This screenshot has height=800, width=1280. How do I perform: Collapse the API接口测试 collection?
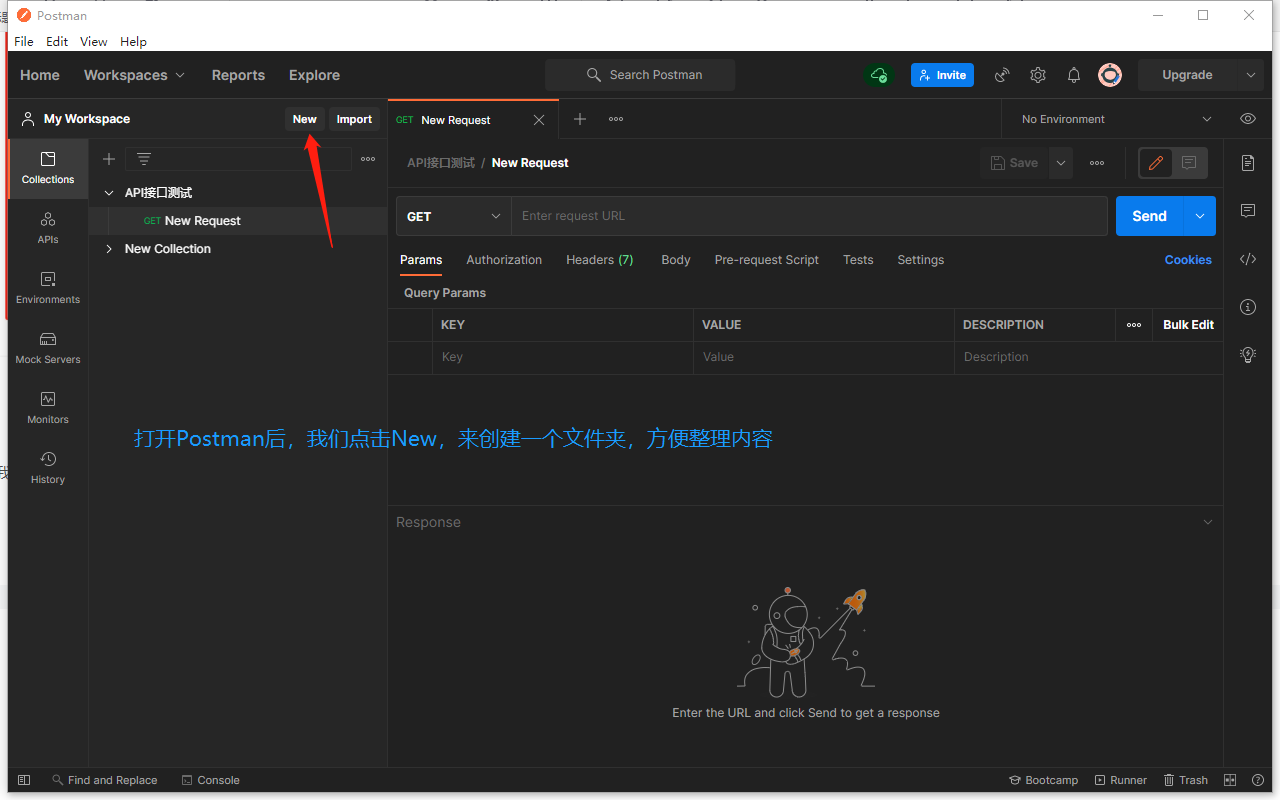109,193
